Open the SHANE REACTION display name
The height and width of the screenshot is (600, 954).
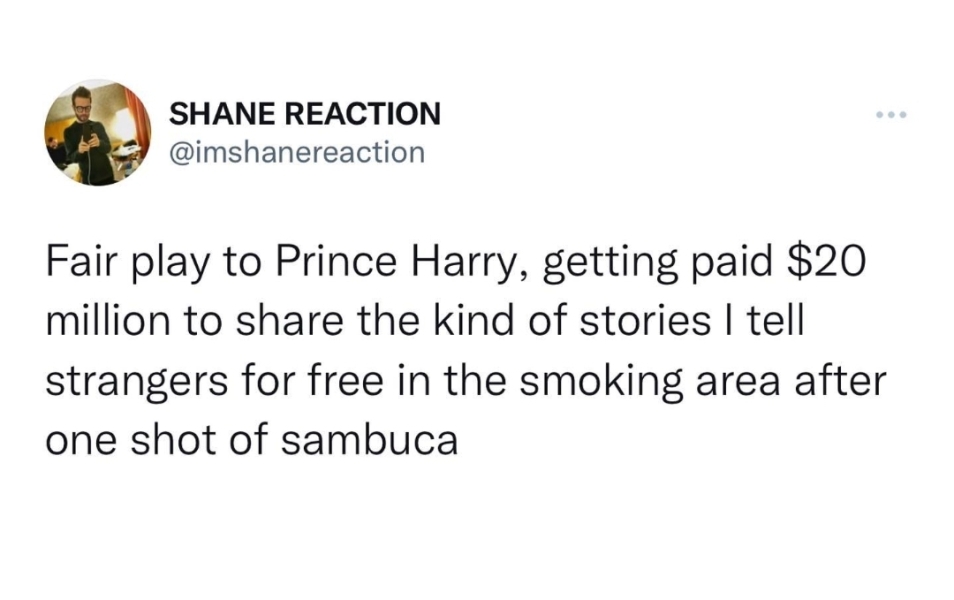[304, 114]
